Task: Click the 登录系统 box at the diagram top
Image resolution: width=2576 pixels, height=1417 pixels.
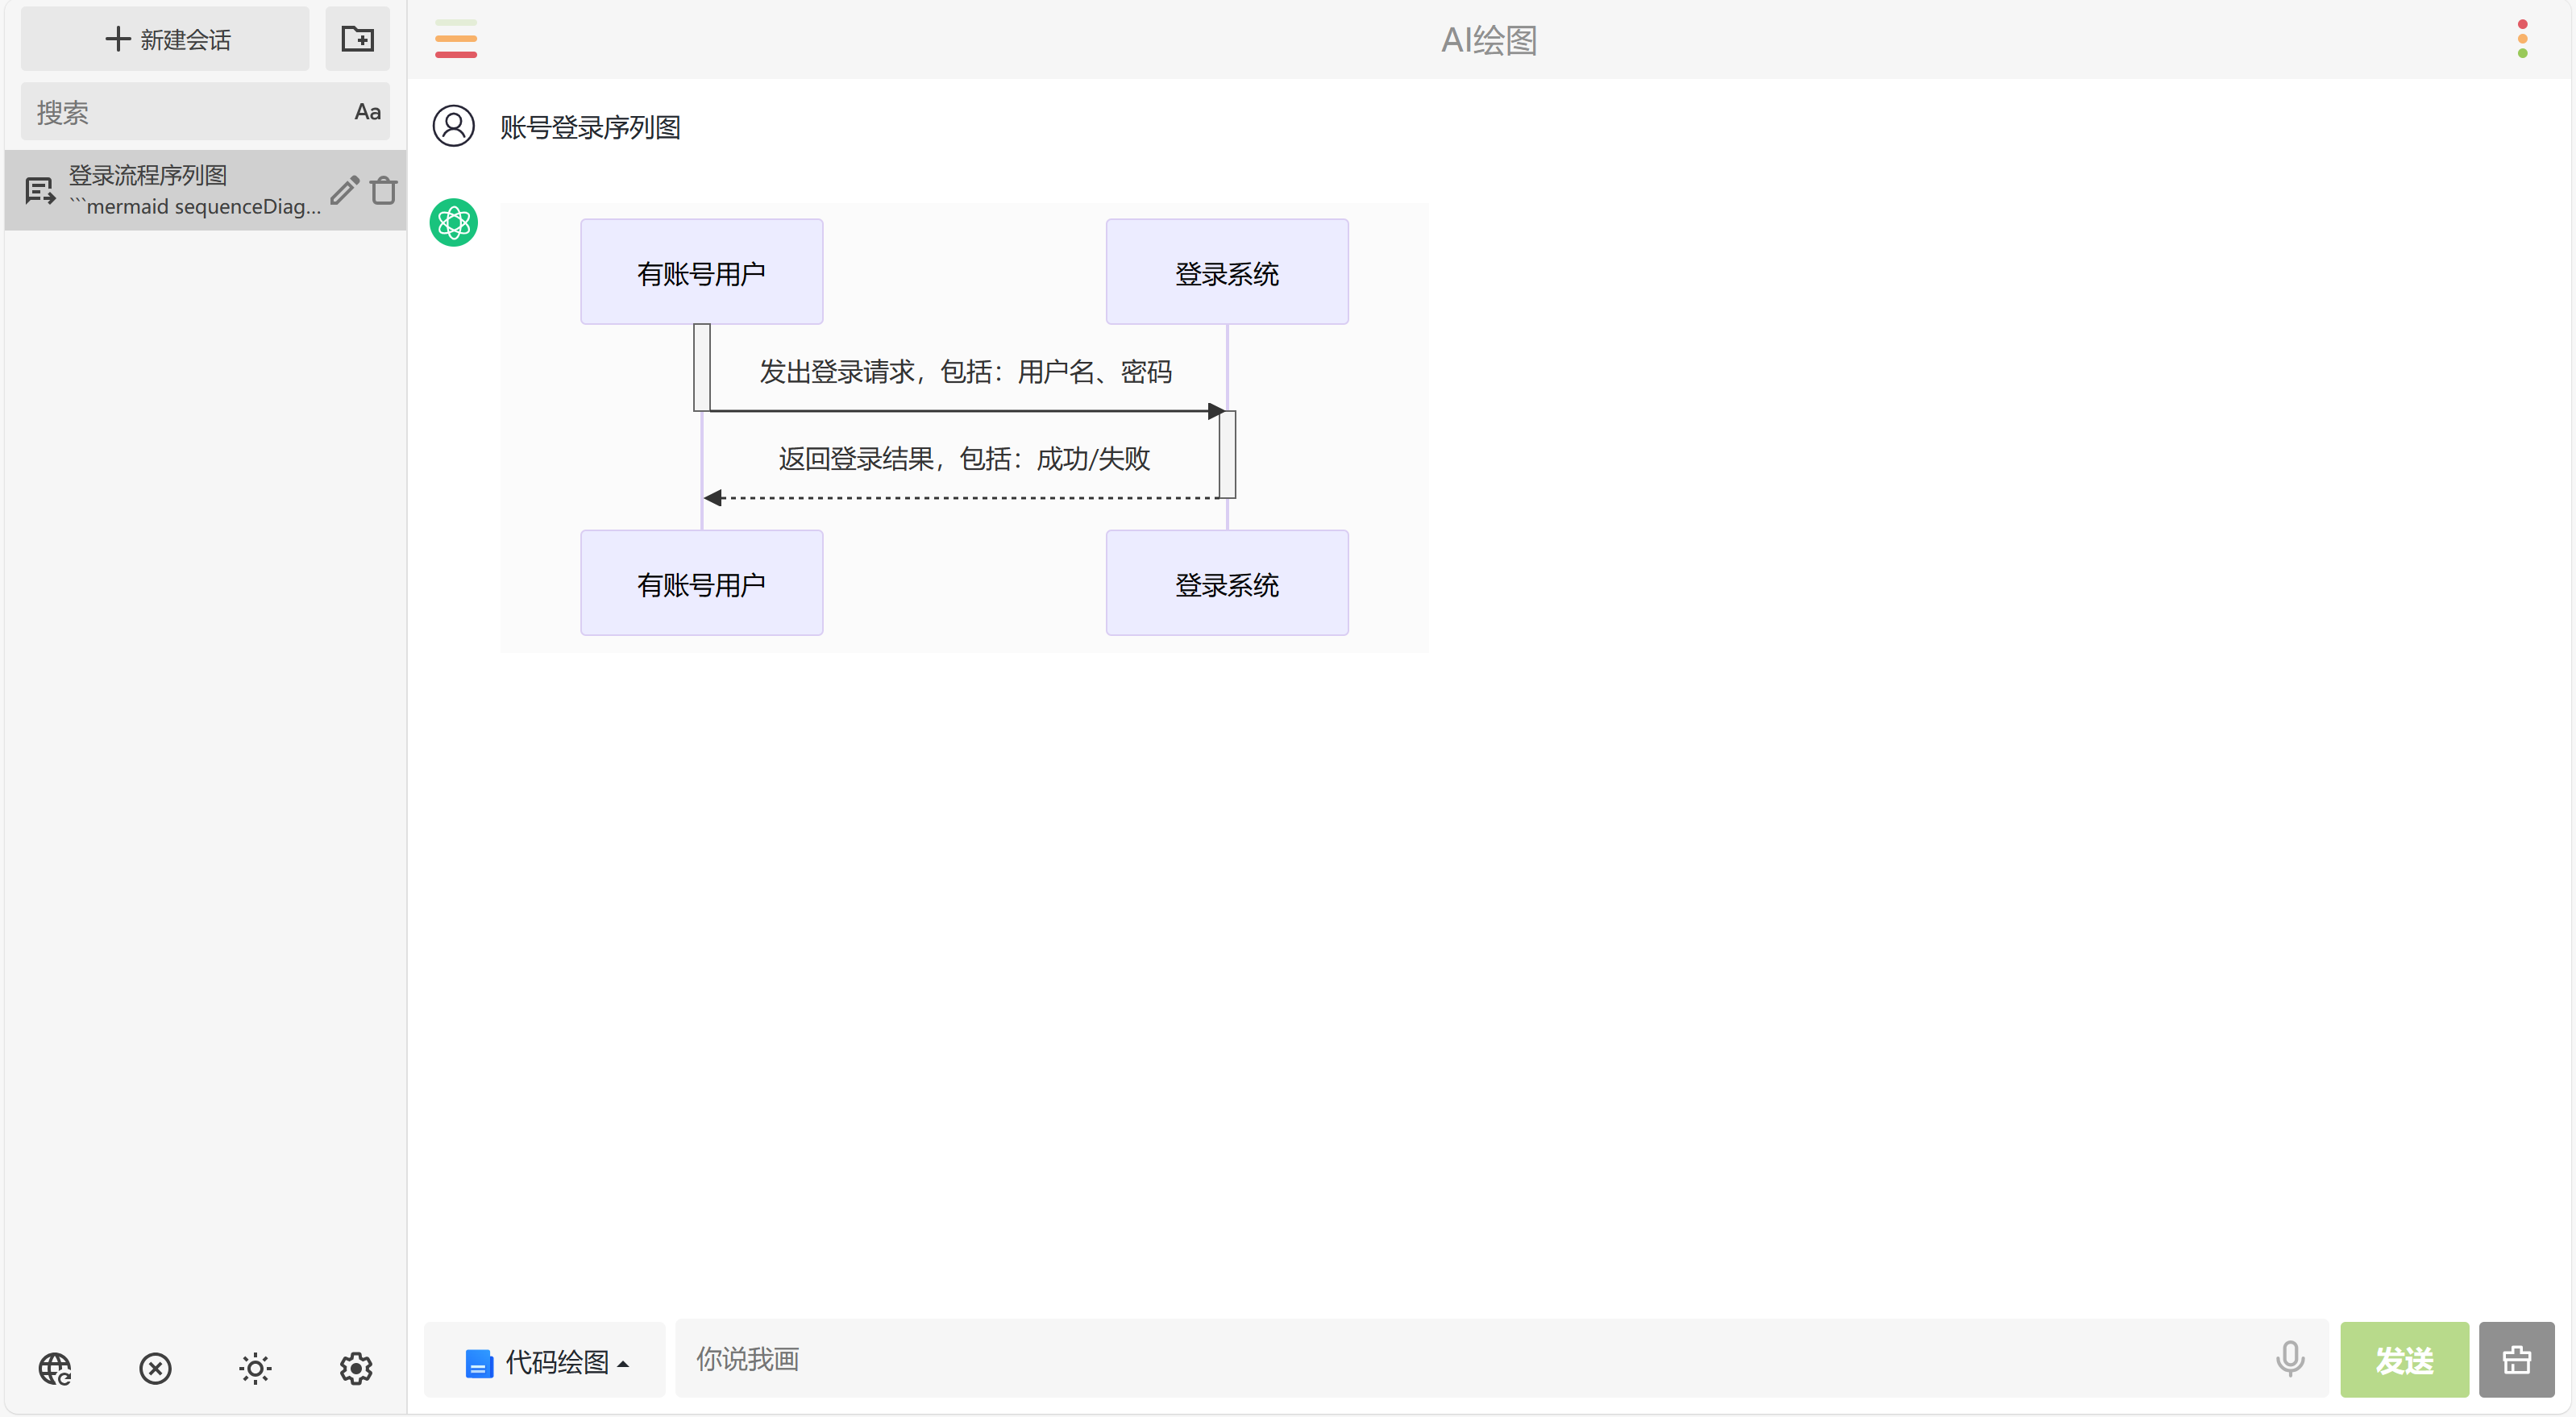Action: [x=1226, y=272]
